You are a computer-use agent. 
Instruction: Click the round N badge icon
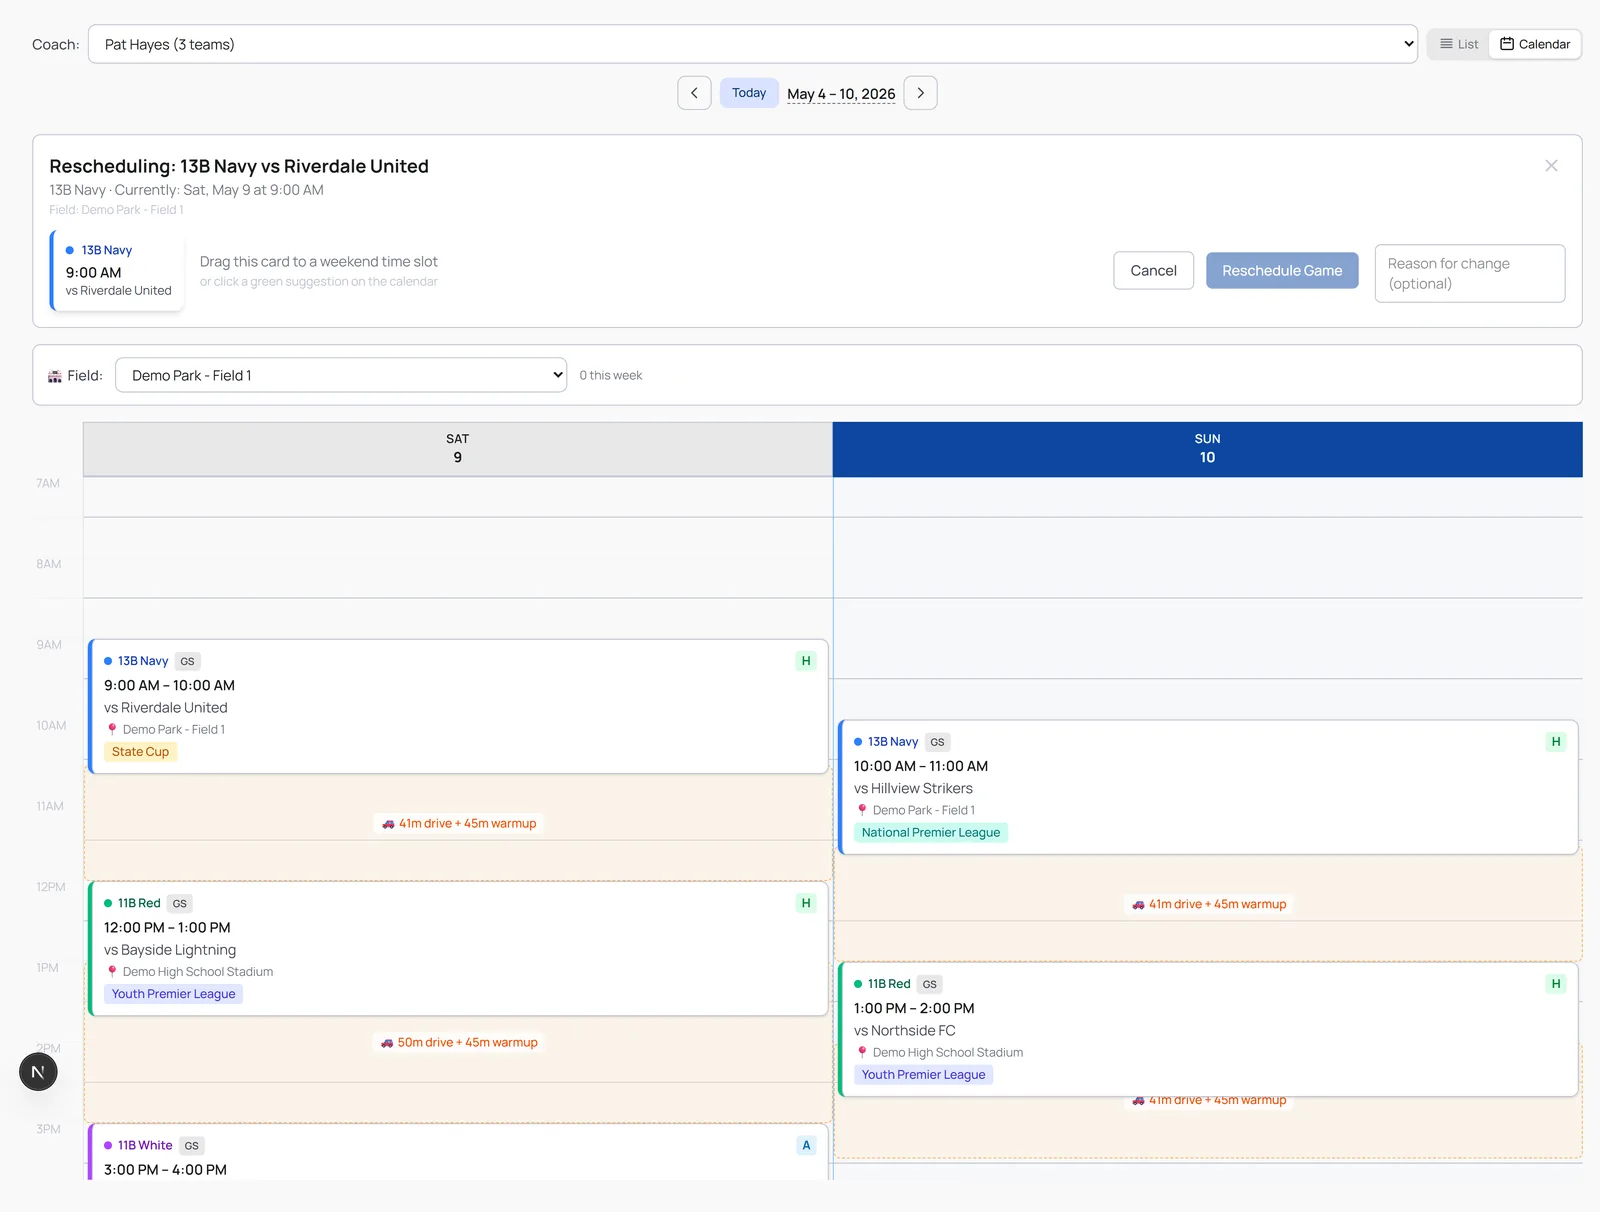click(x=38, y=1072)
